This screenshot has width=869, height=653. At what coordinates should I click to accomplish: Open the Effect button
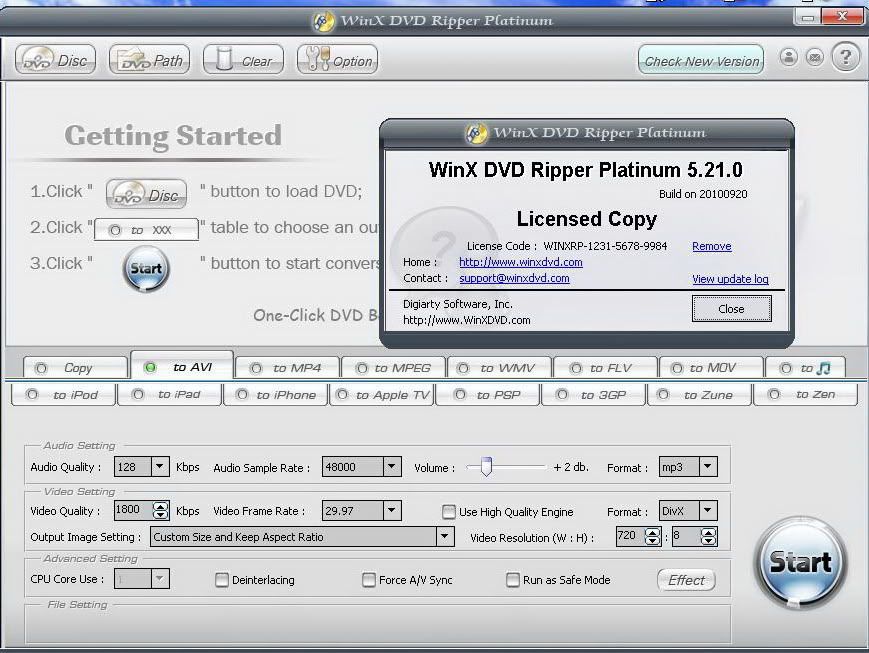(686, 580)
